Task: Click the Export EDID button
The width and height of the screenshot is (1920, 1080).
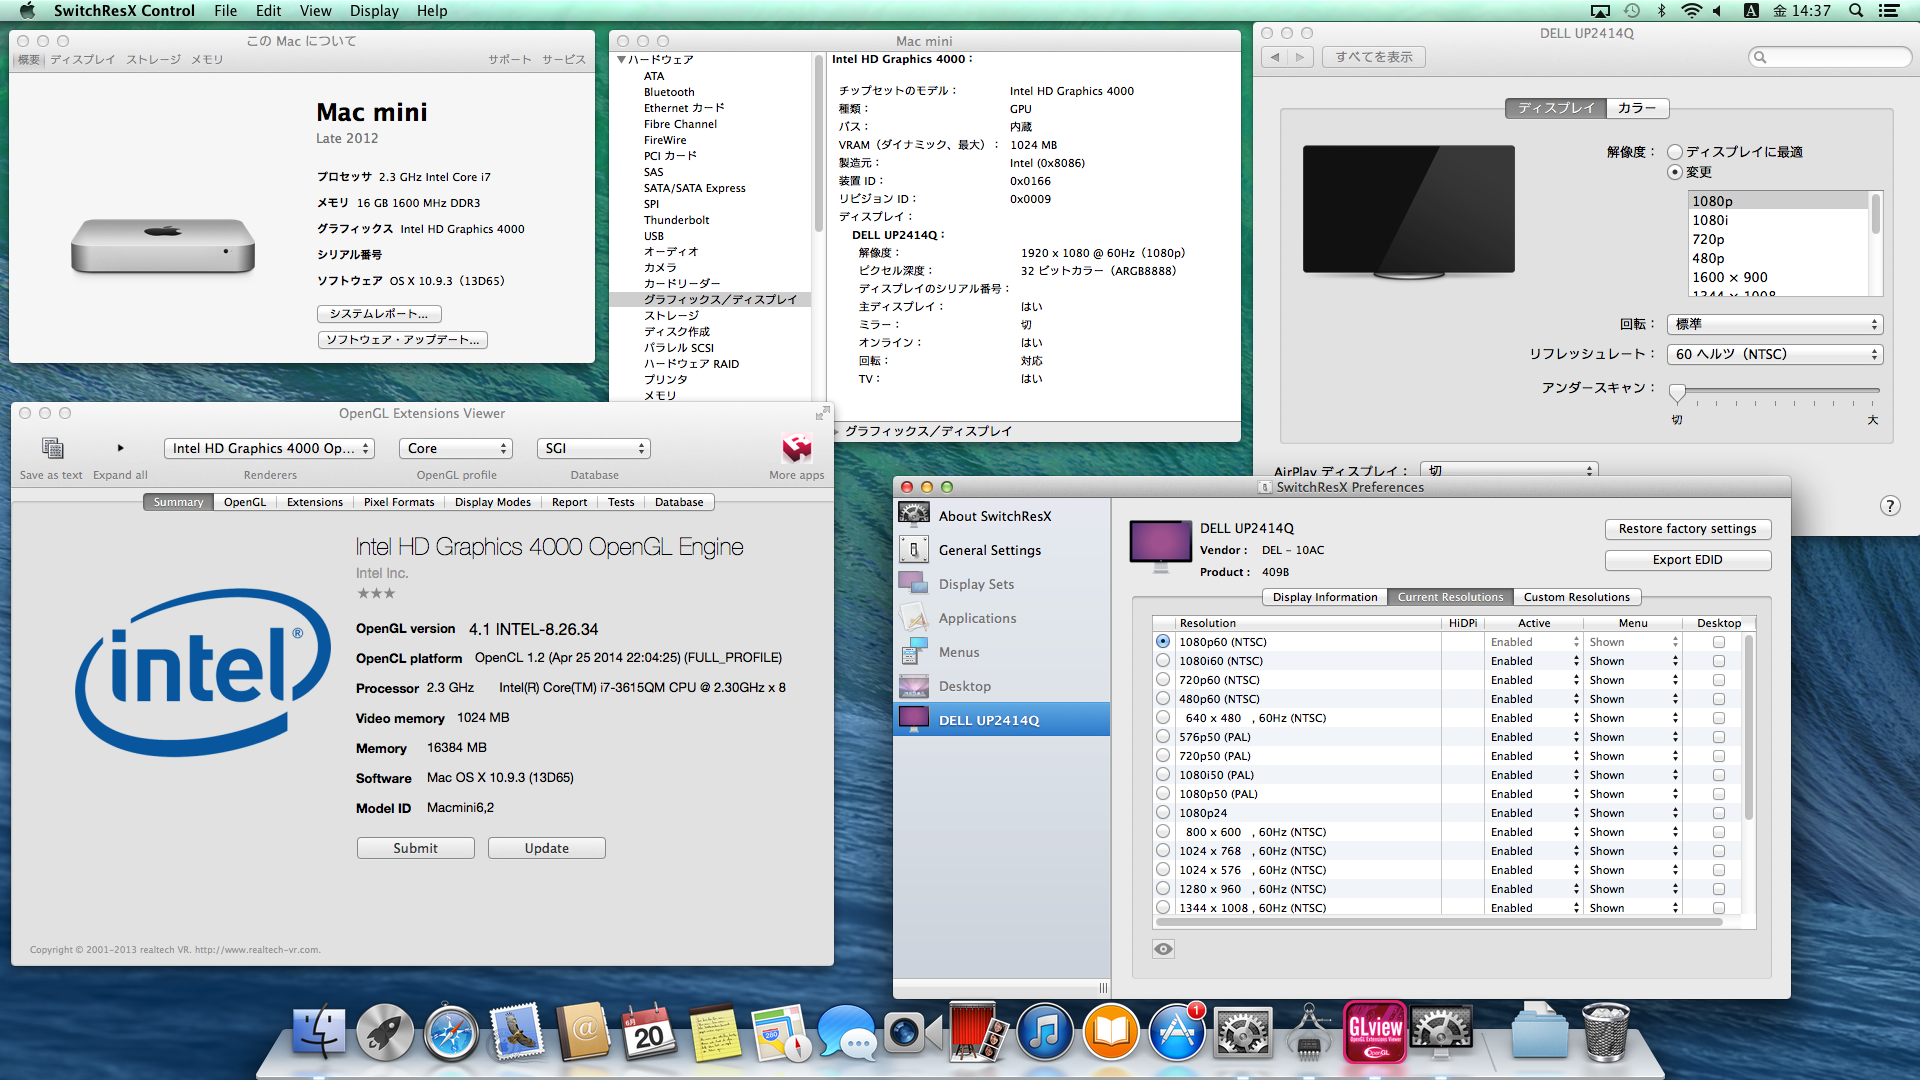Action: tap(1687, 560)
